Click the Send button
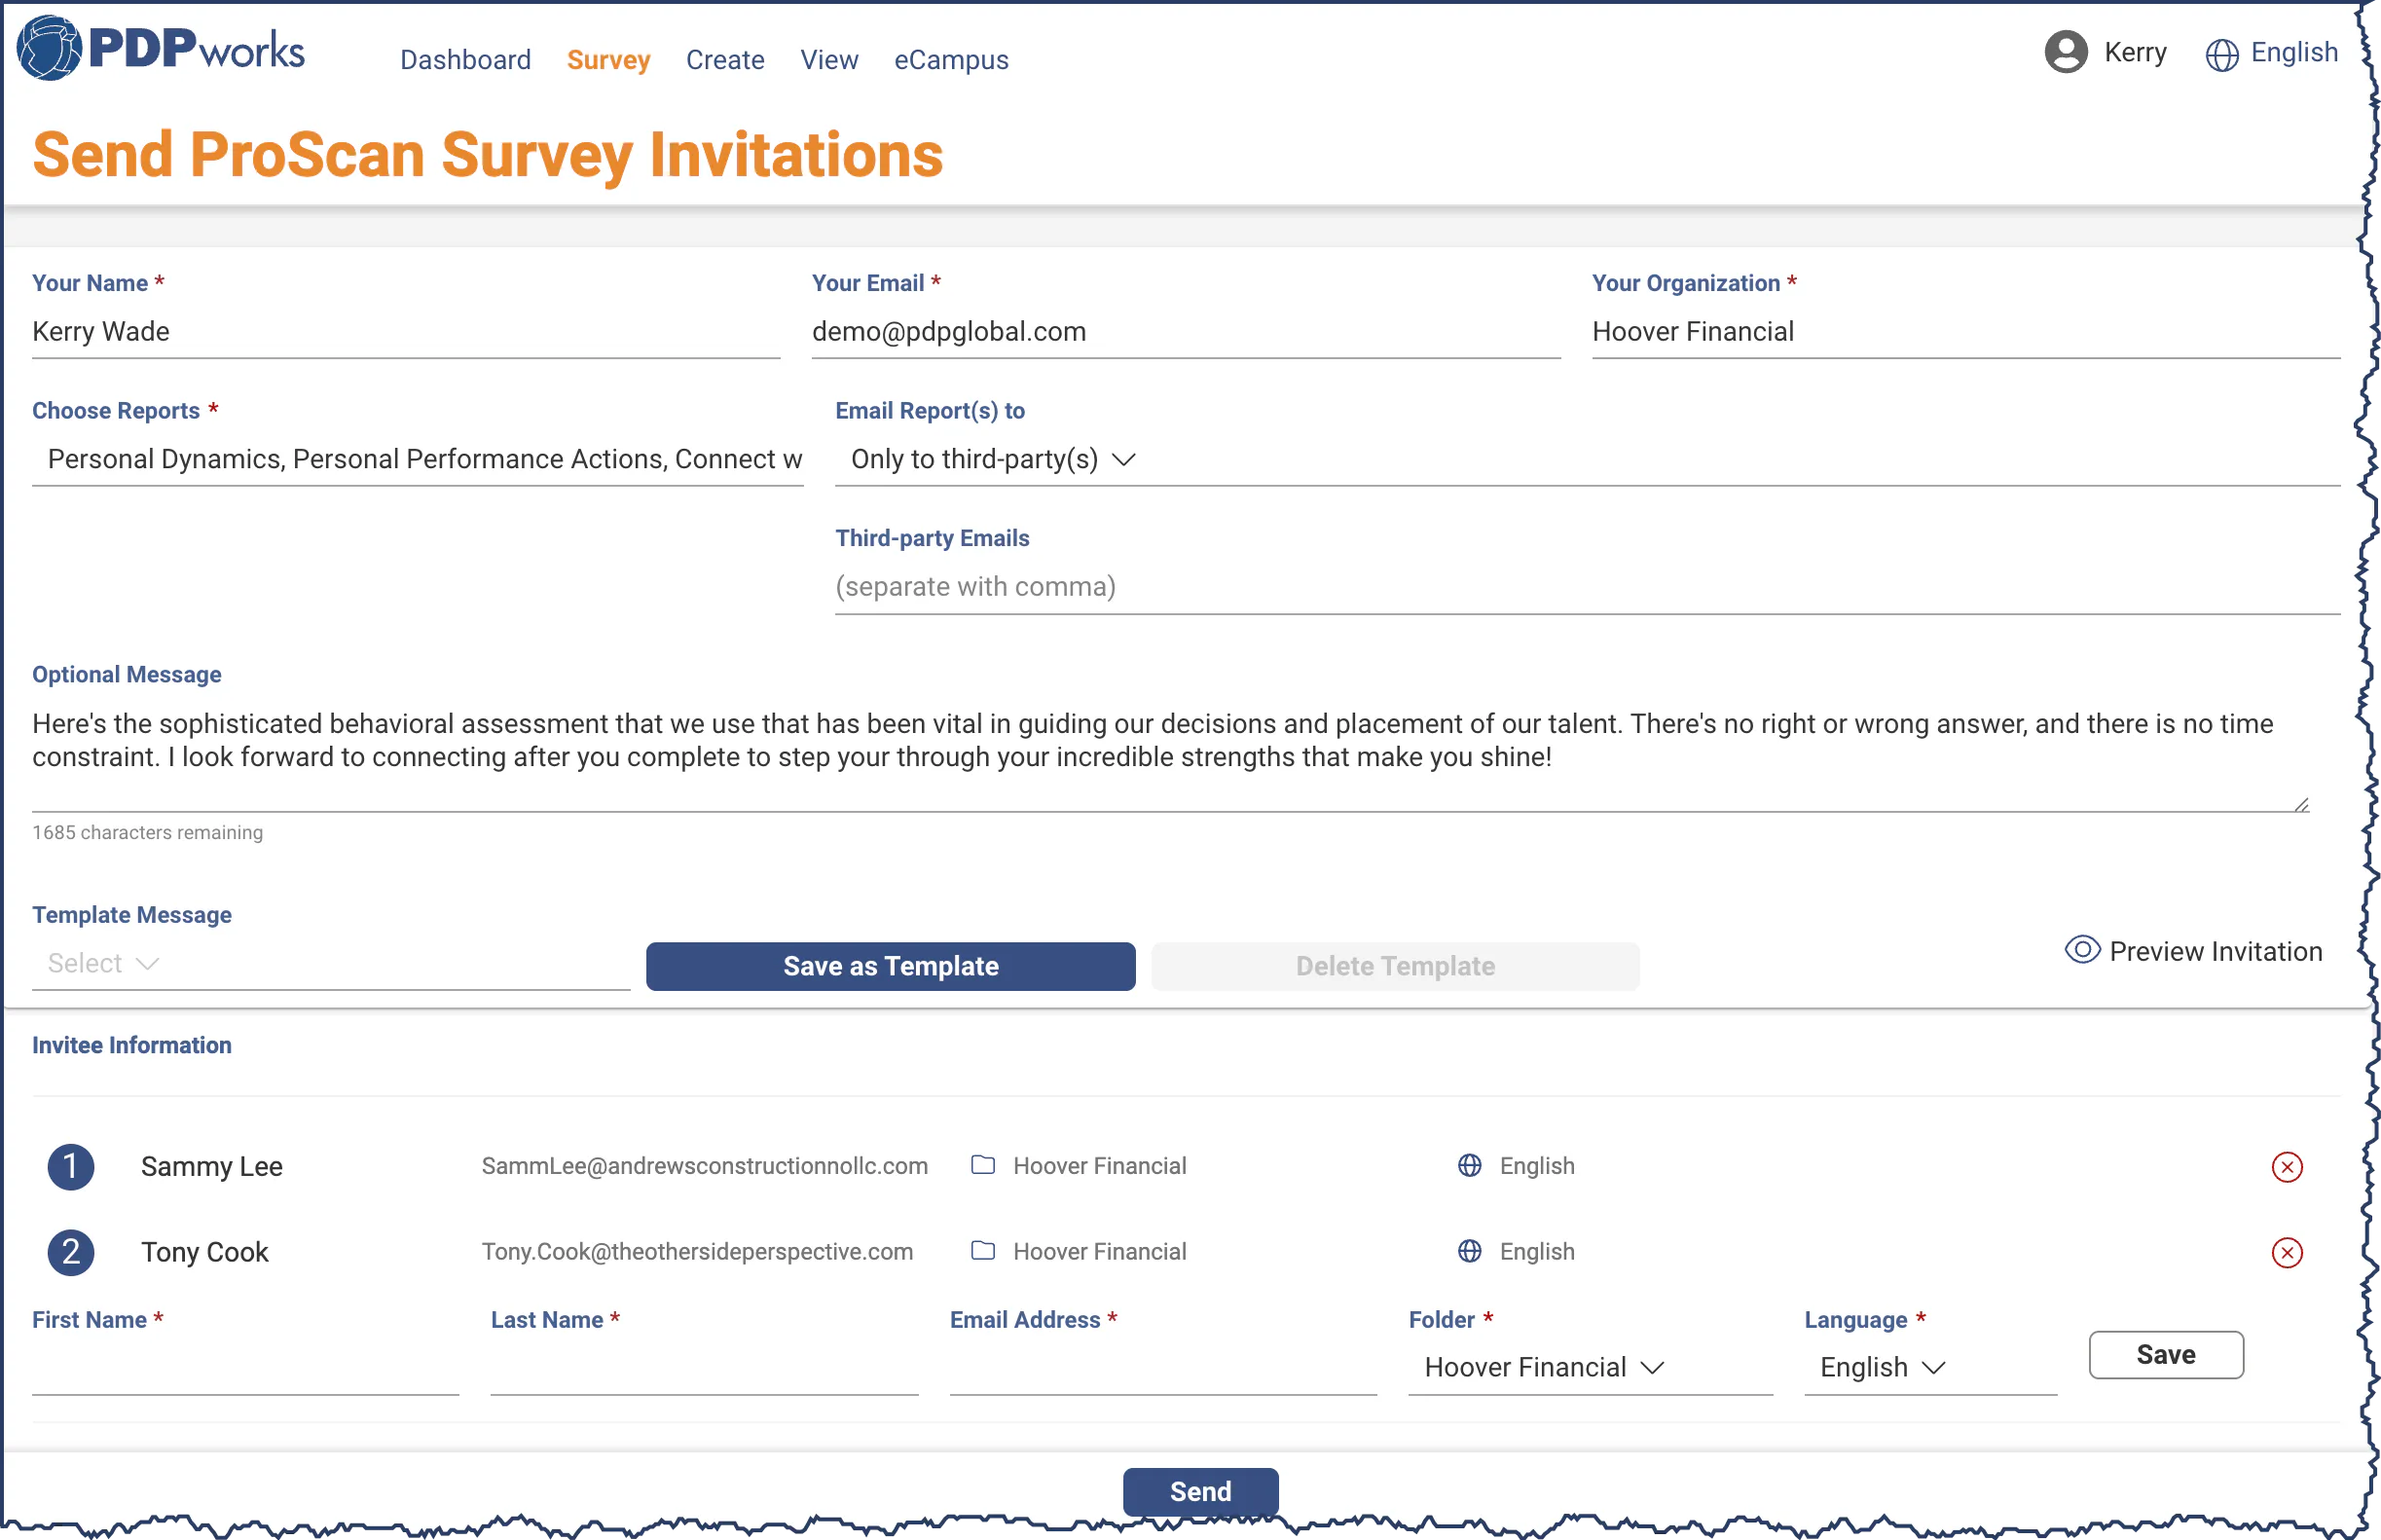 click(1200, 1491)
